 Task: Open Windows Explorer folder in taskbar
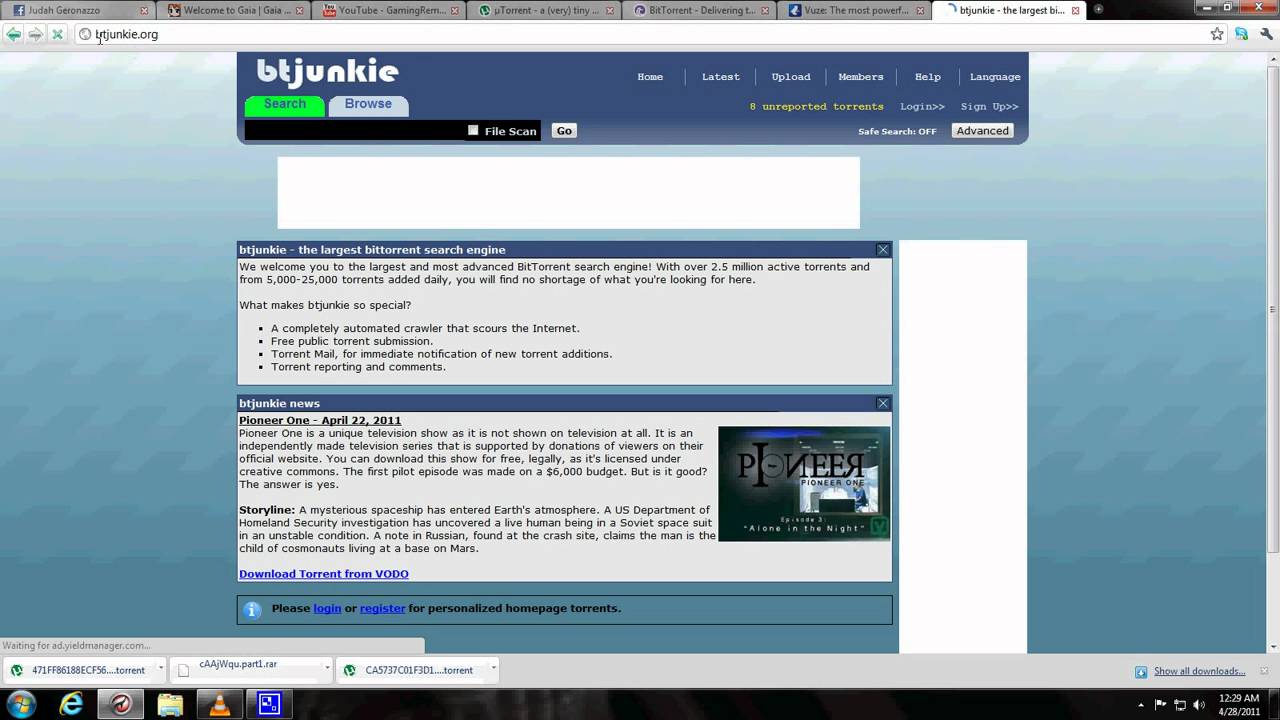[x=170, y=704]
